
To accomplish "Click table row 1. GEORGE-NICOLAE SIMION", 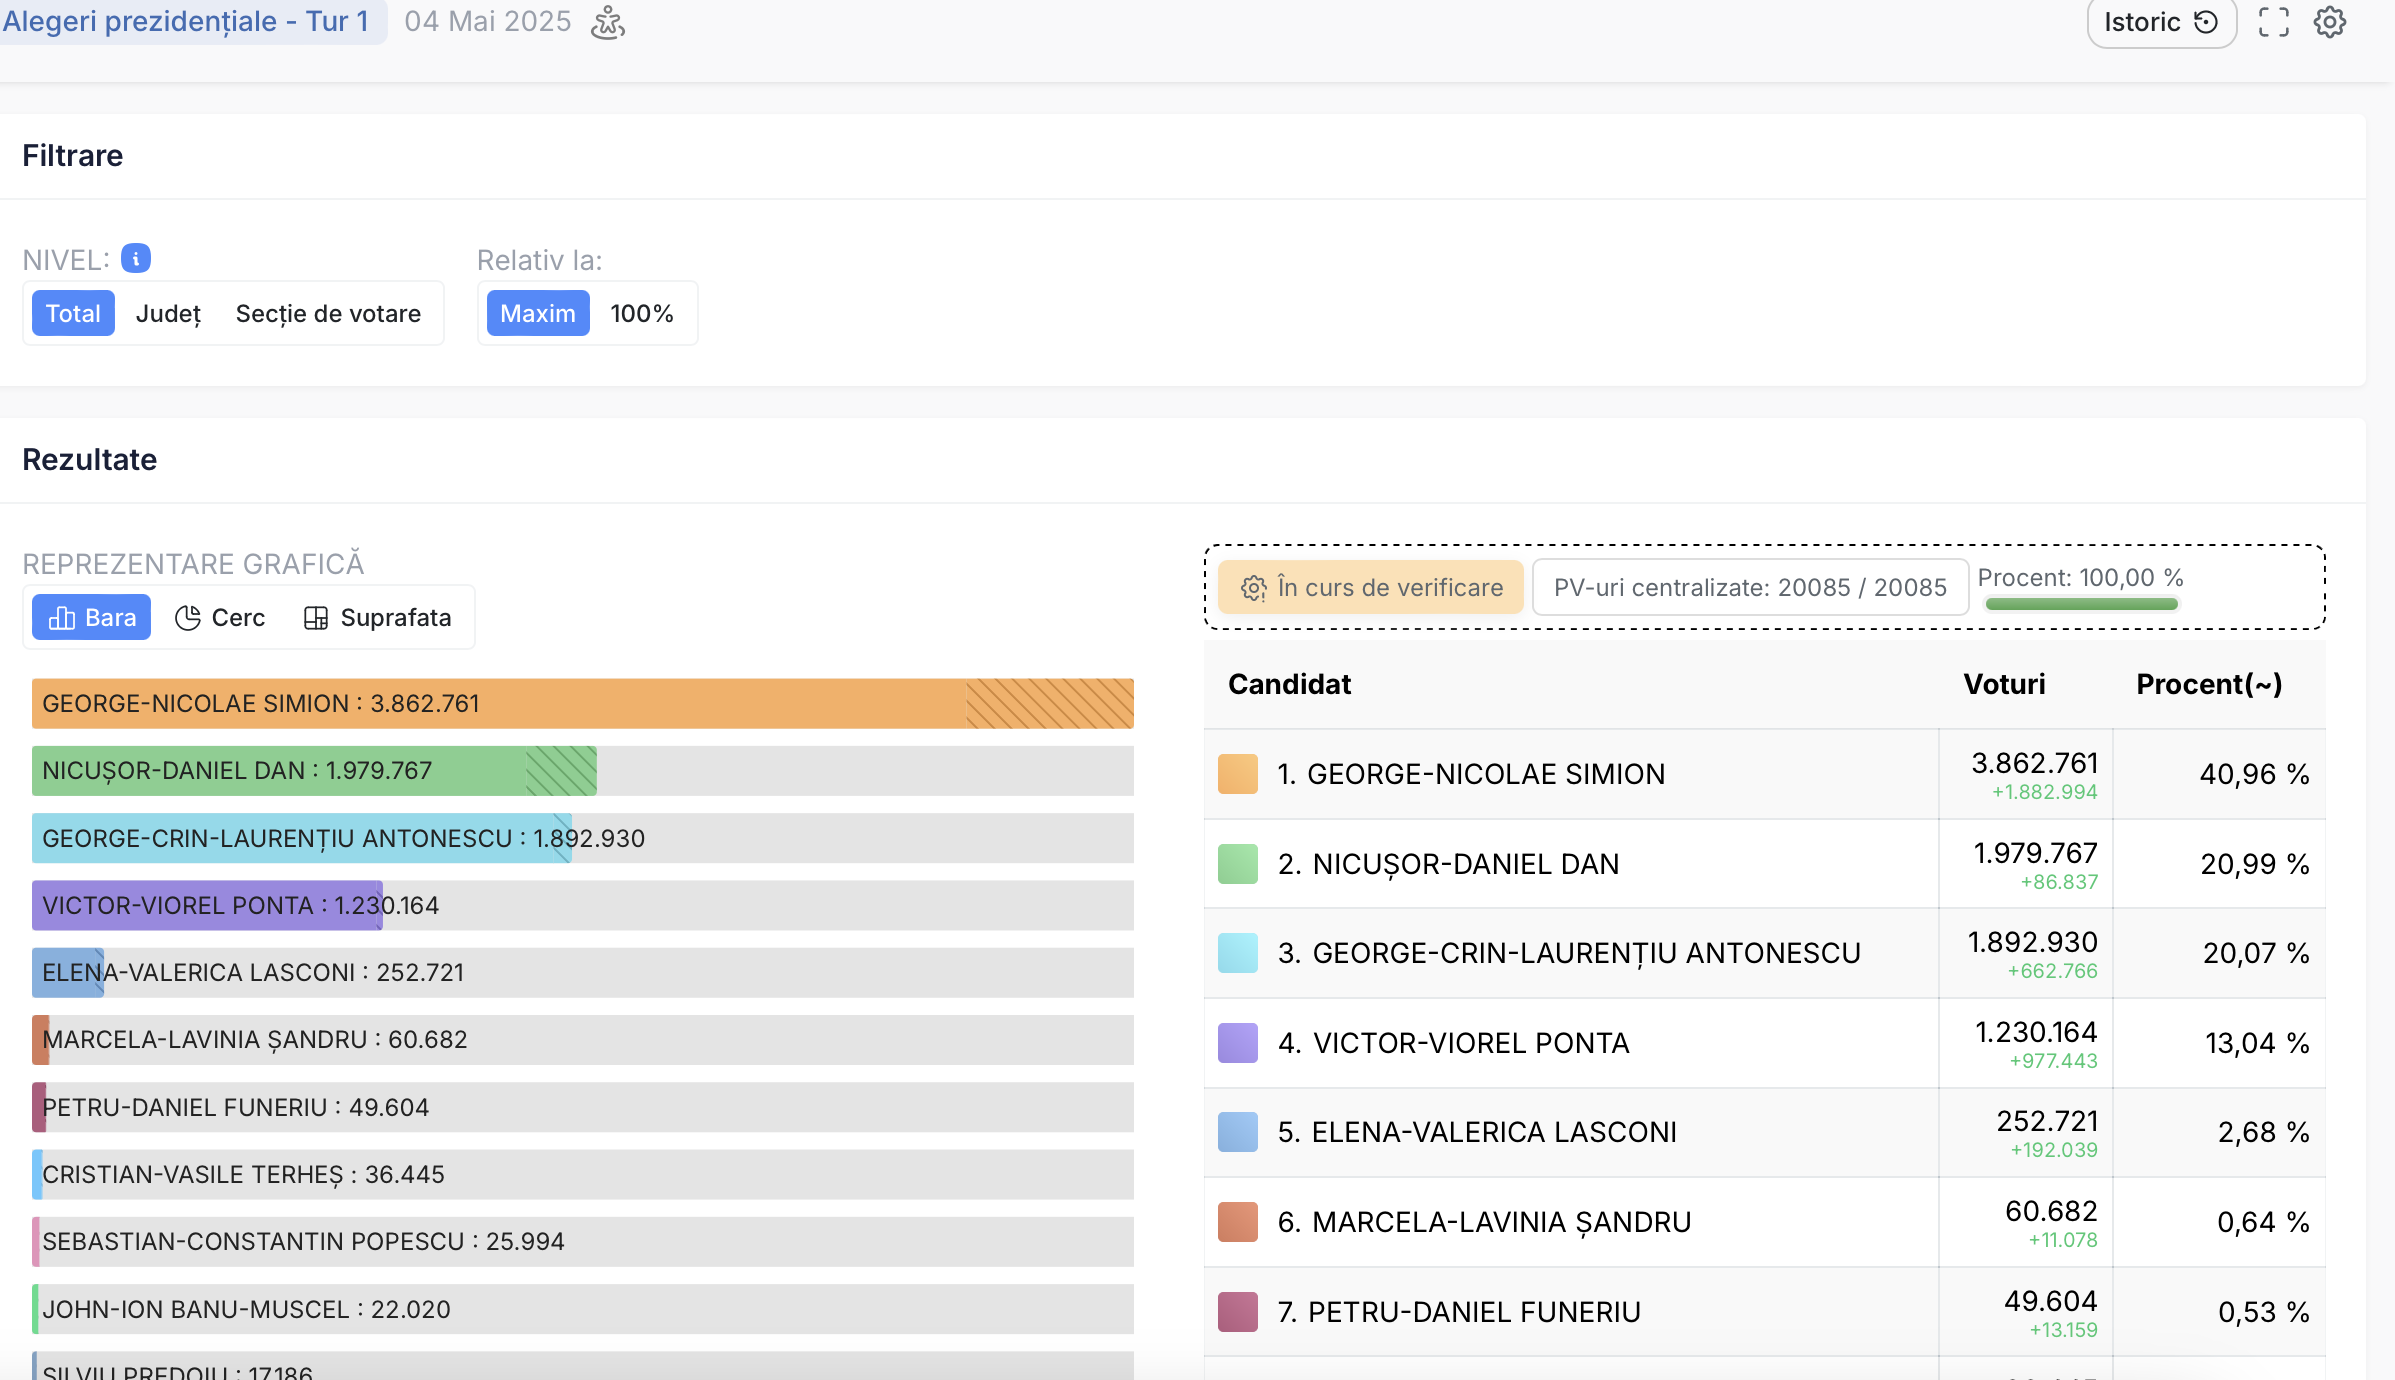I will (1765, 774).
